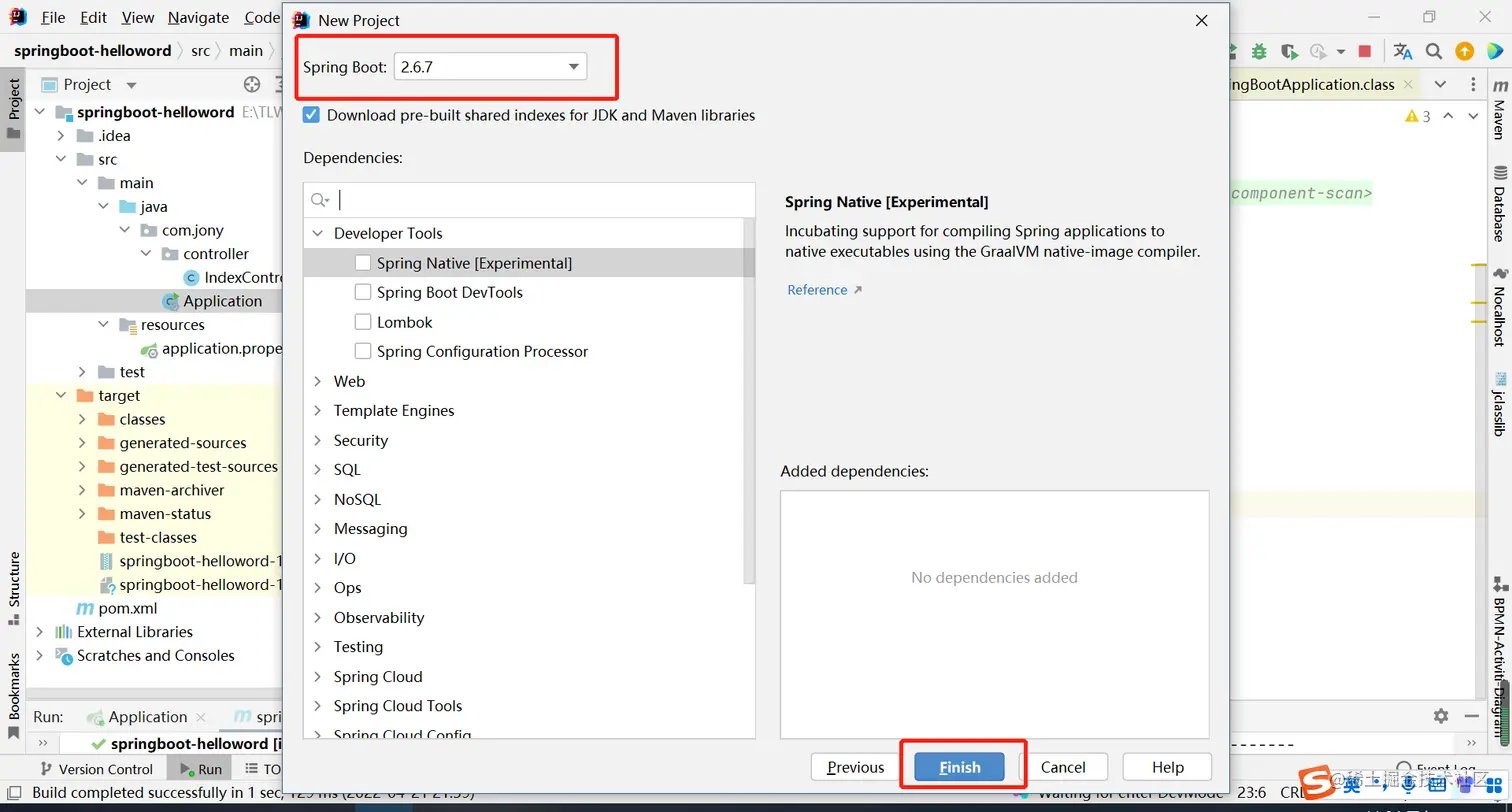Click status bar tool windows toggle icon
Viewport: 1512px width, 812px height.
coord(15,793)
